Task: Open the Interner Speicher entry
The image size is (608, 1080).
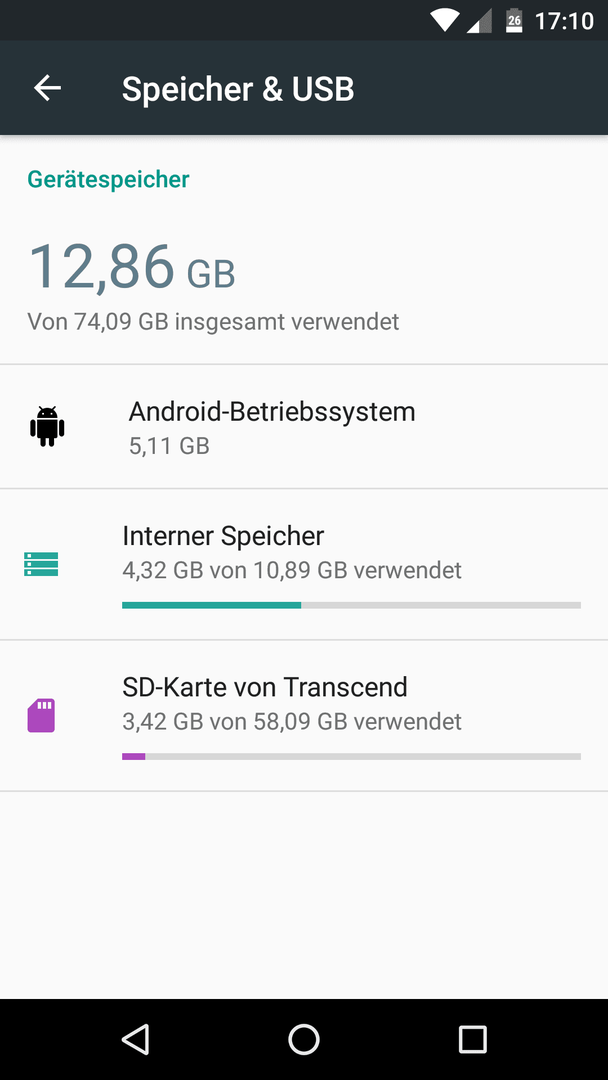Action: 304,565
